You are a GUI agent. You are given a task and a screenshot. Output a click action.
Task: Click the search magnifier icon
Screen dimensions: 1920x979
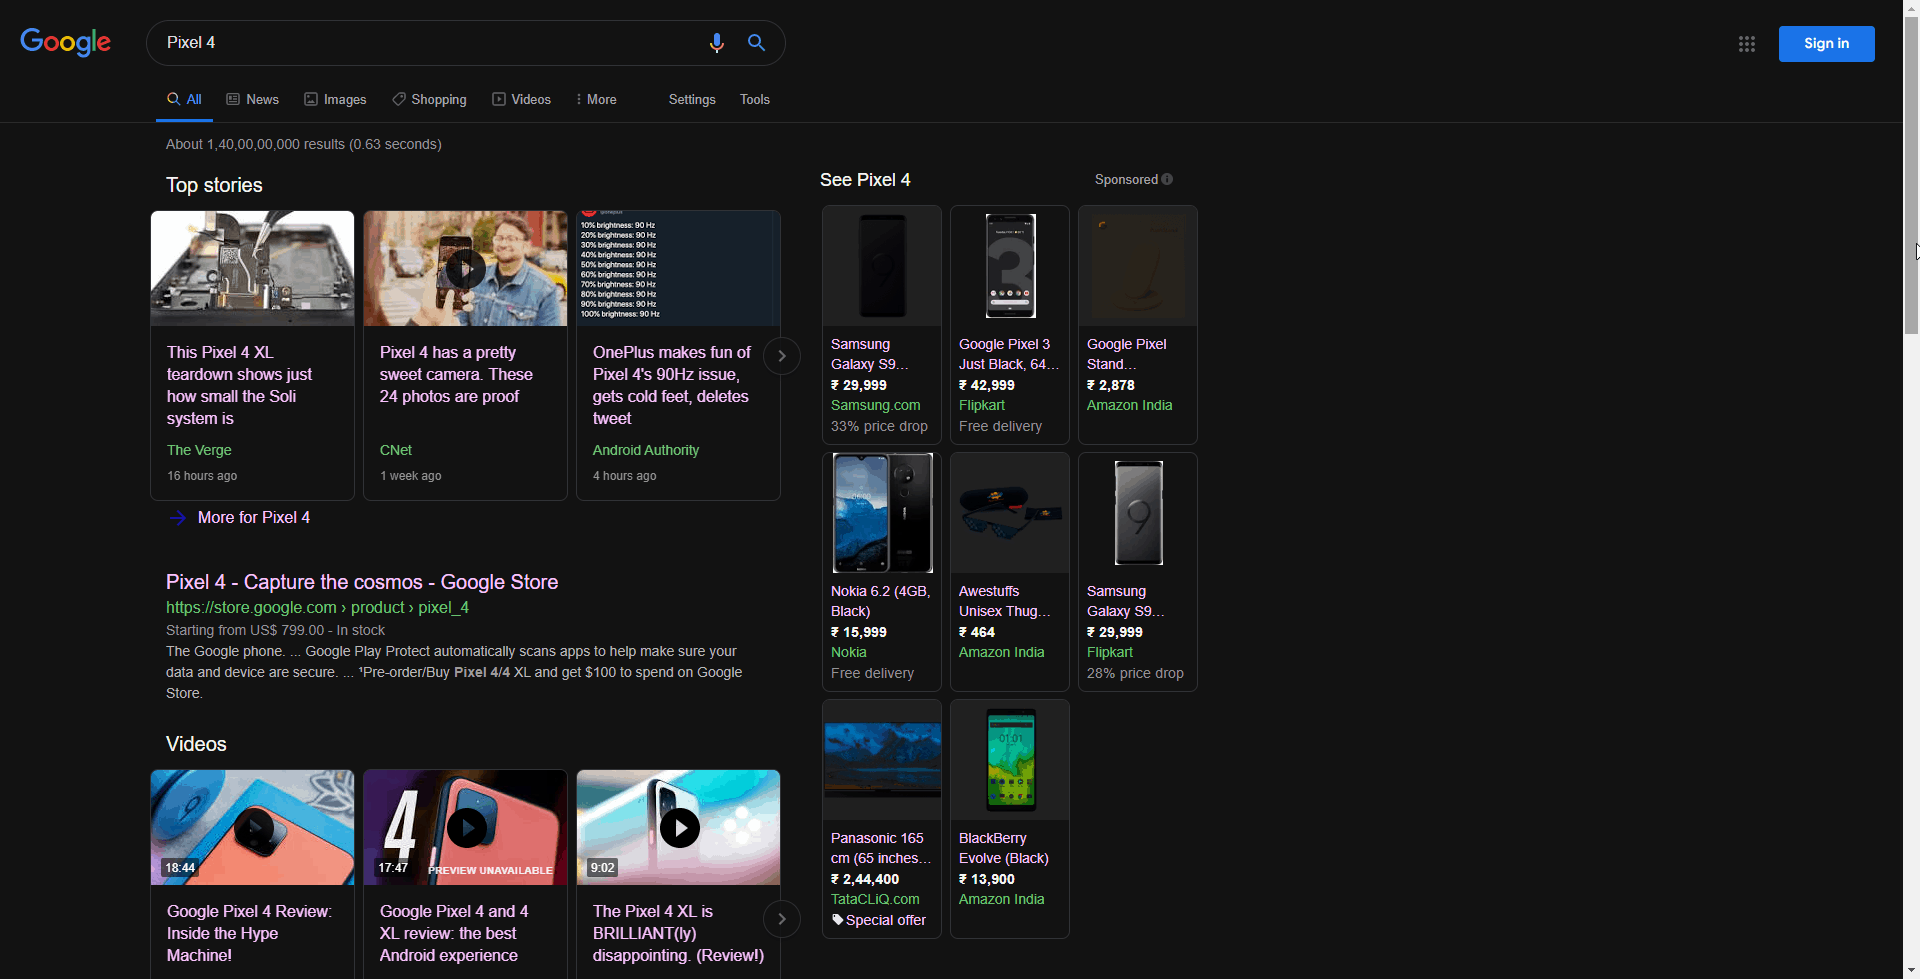(x=756, y=43)
